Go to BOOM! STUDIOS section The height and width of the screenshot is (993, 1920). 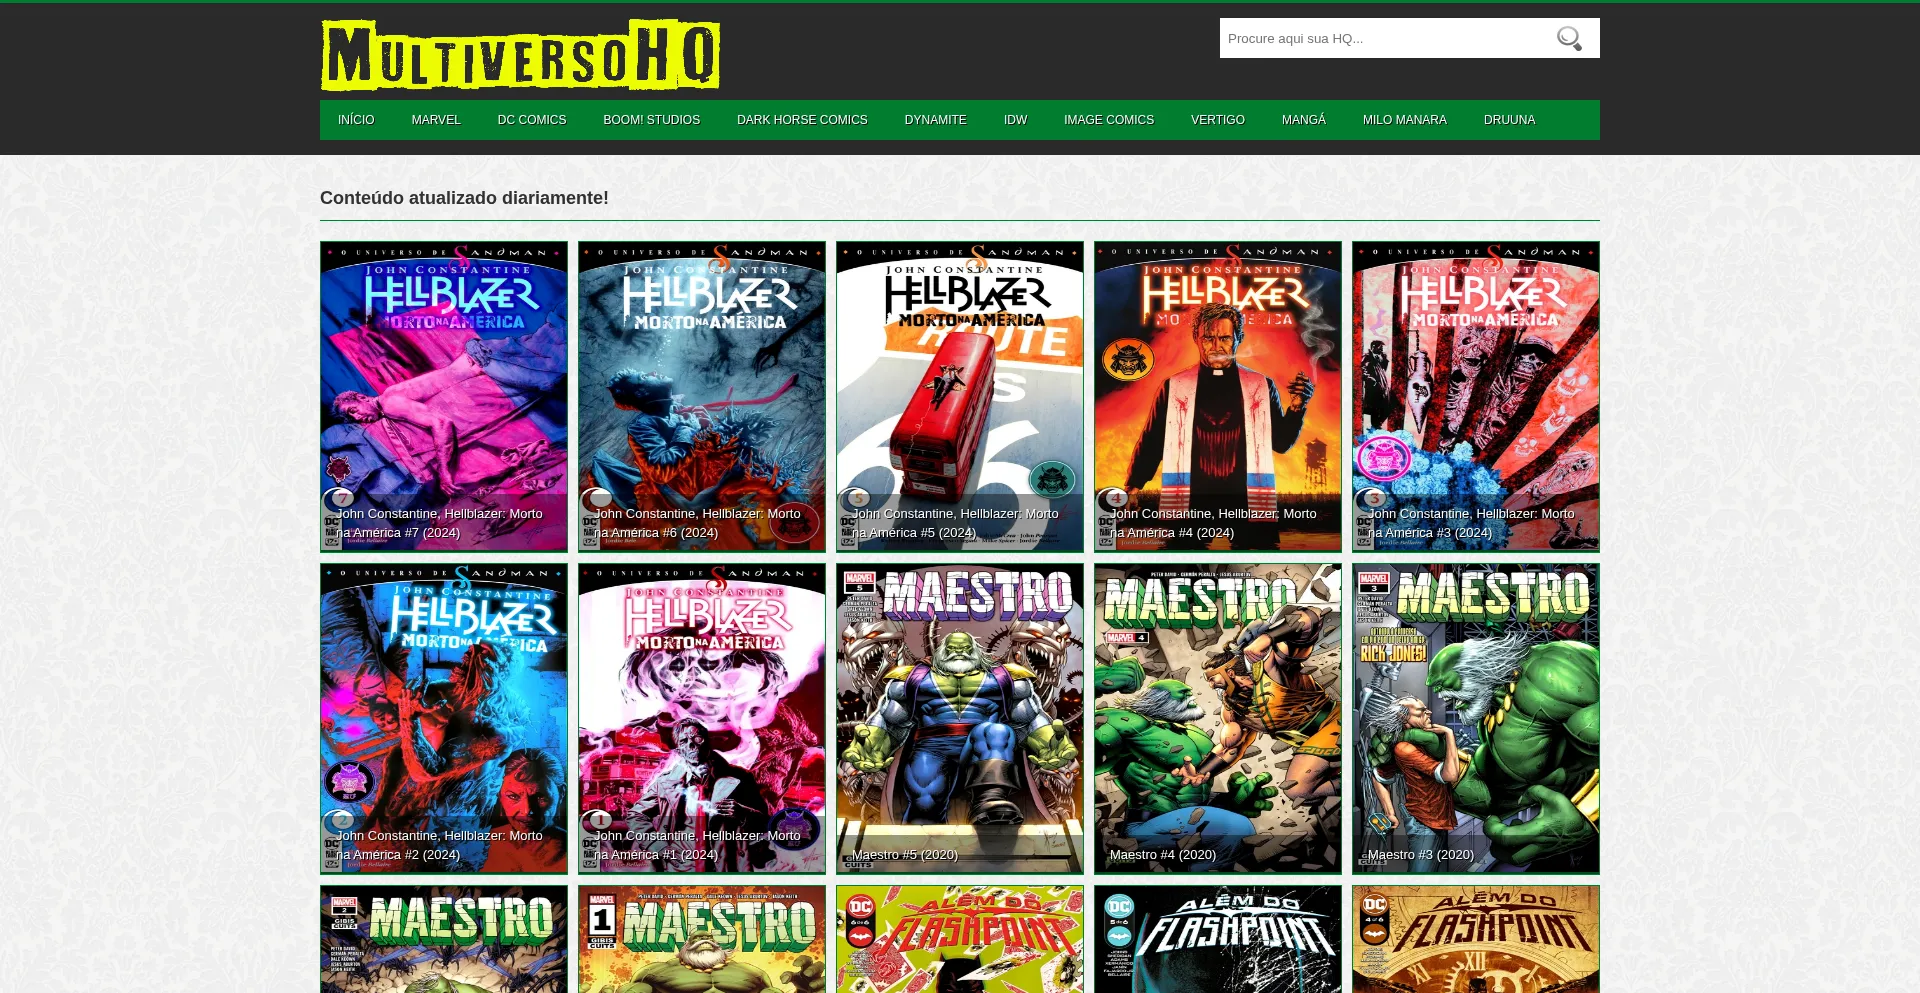pyautogui.click(x=652, y=120)
